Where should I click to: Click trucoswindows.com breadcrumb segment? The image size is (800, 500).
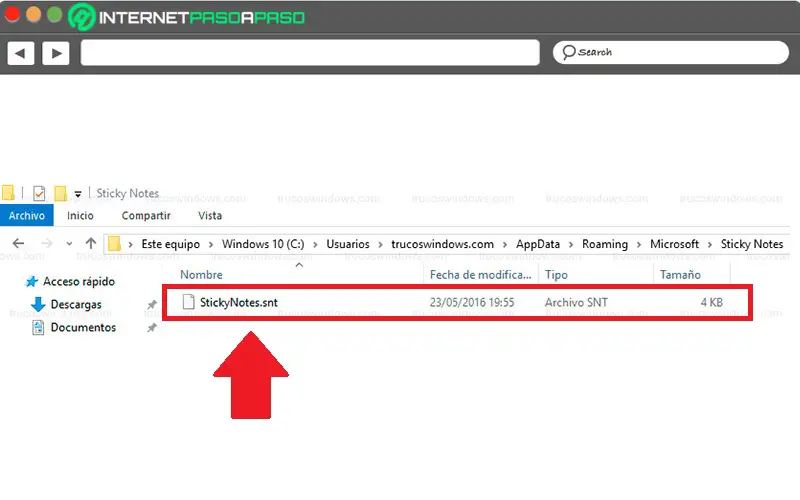(442, 244)
